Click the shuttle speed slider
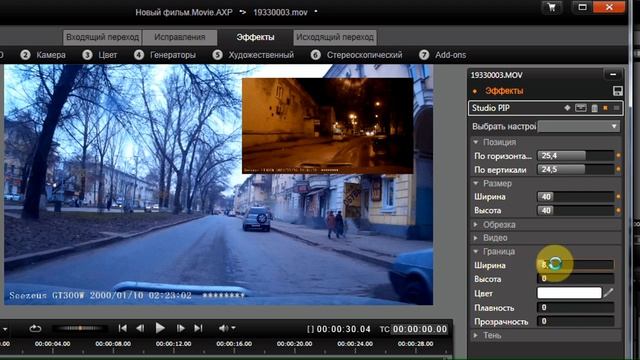The height and width of the screenshot is (360, 640). coord(80,328)
